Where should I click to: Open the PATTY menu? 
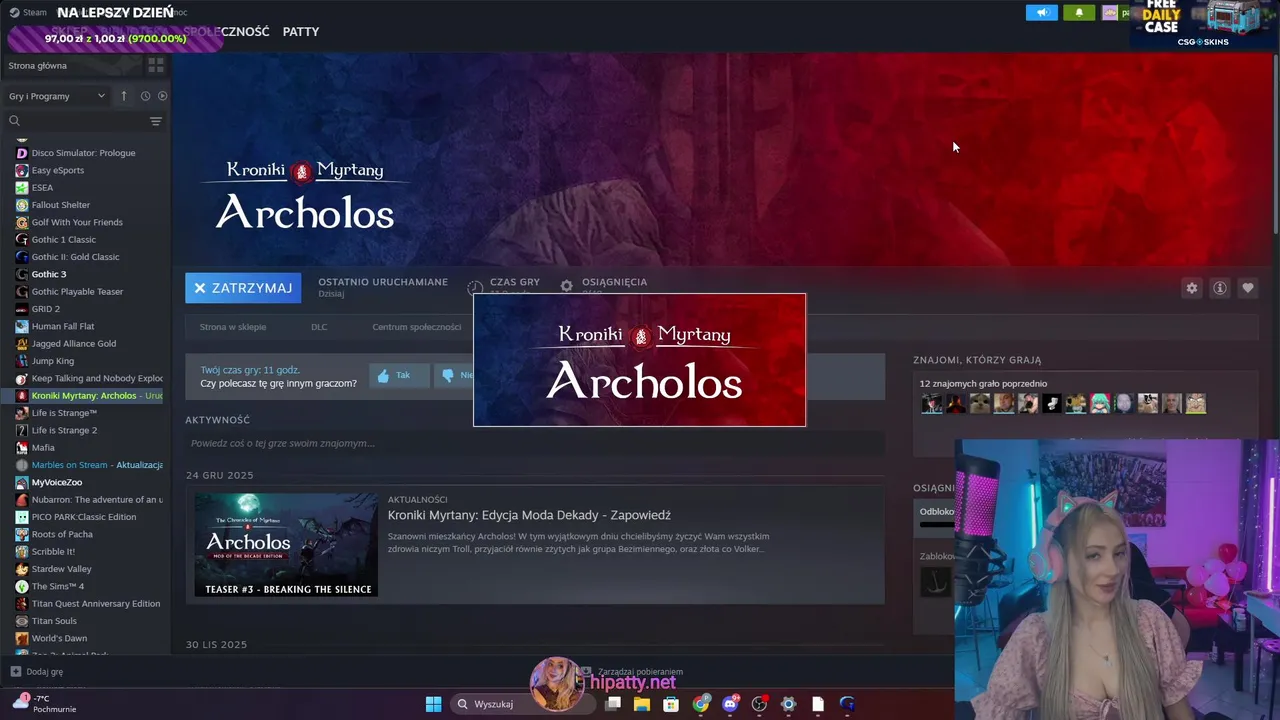(x=301, y=32)
